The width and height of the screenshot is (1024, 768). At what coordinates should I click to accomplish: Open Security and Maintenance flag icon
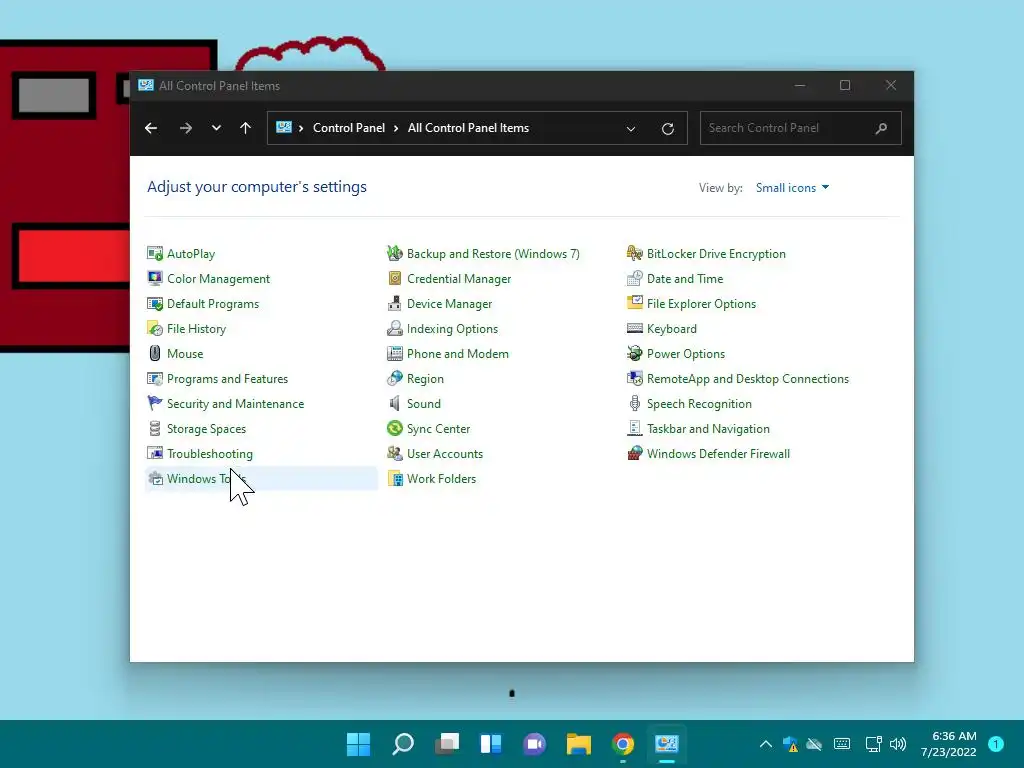coord(155,404)
